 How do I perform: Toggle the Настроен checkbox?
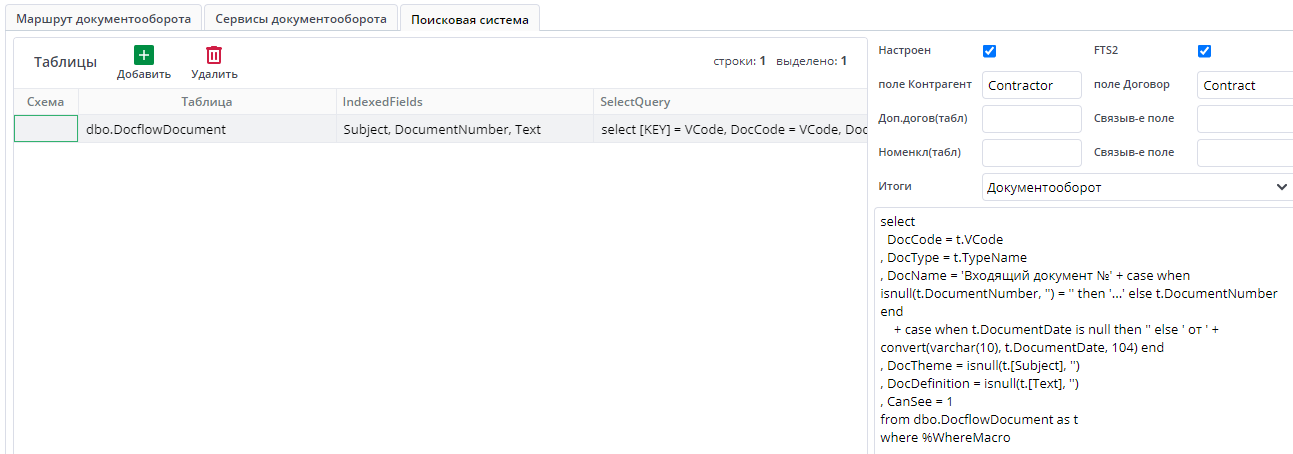(990, 51)
